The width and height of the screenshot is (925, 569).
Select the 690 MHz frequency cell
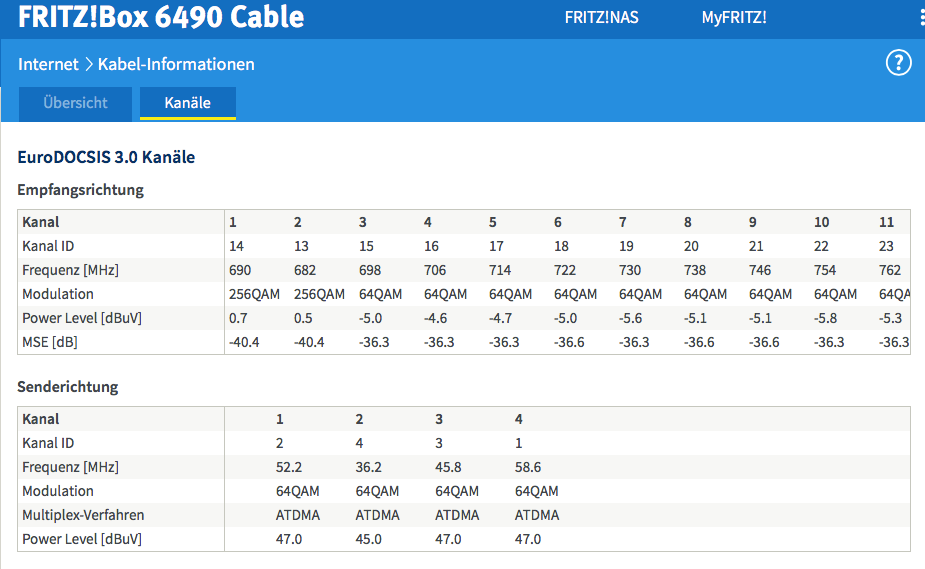(240, 270)
